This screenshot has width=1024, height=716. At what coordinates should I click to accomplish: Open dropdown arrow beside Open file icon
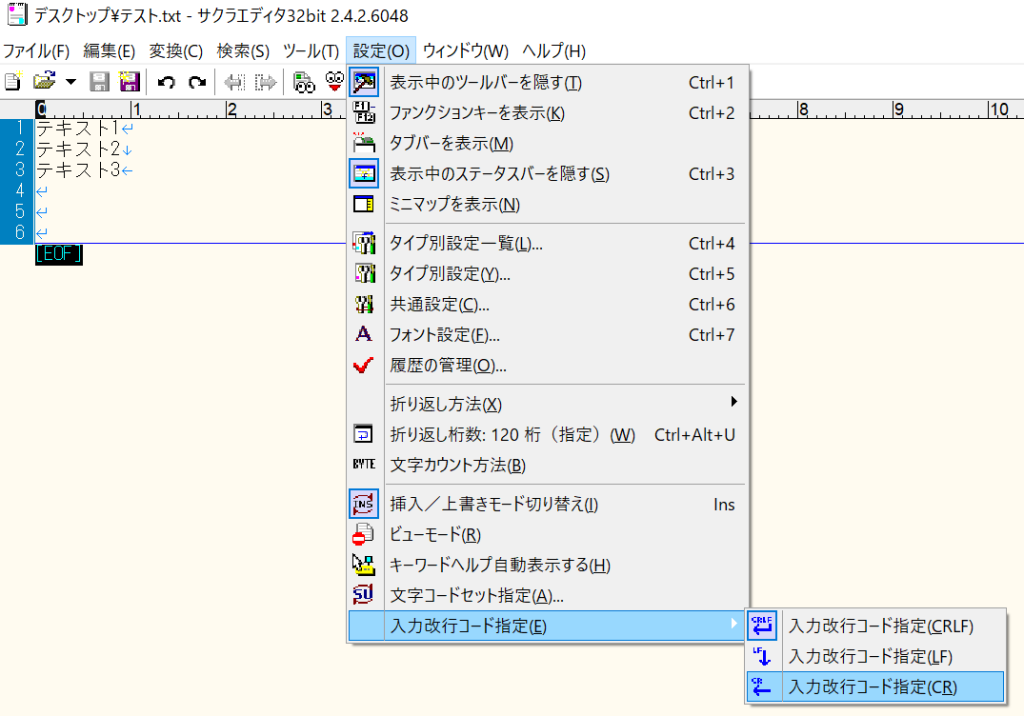(71, 82)
